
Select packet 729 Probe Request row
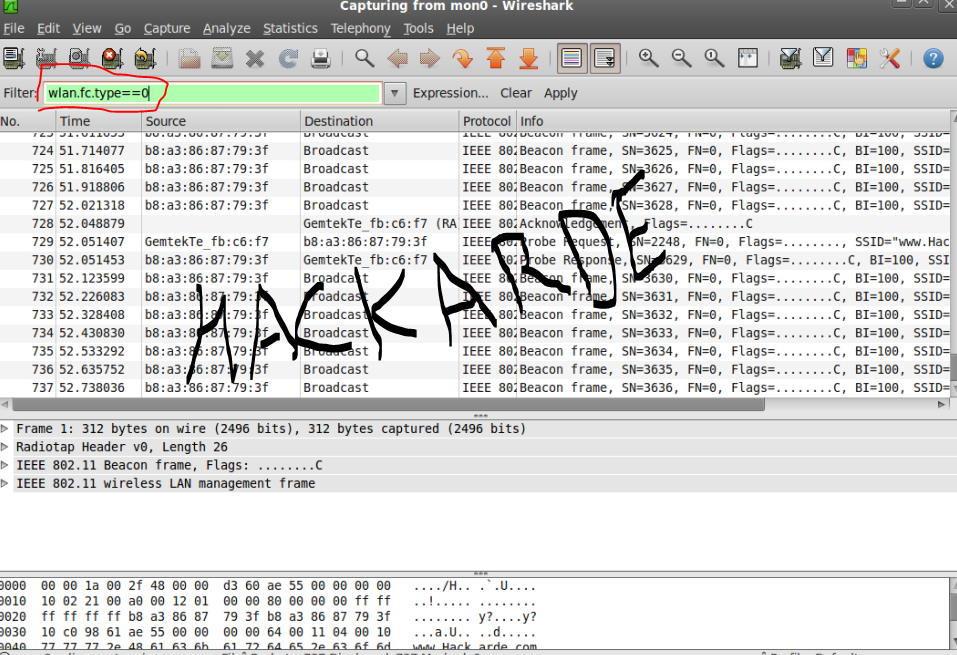click(475, 242)
